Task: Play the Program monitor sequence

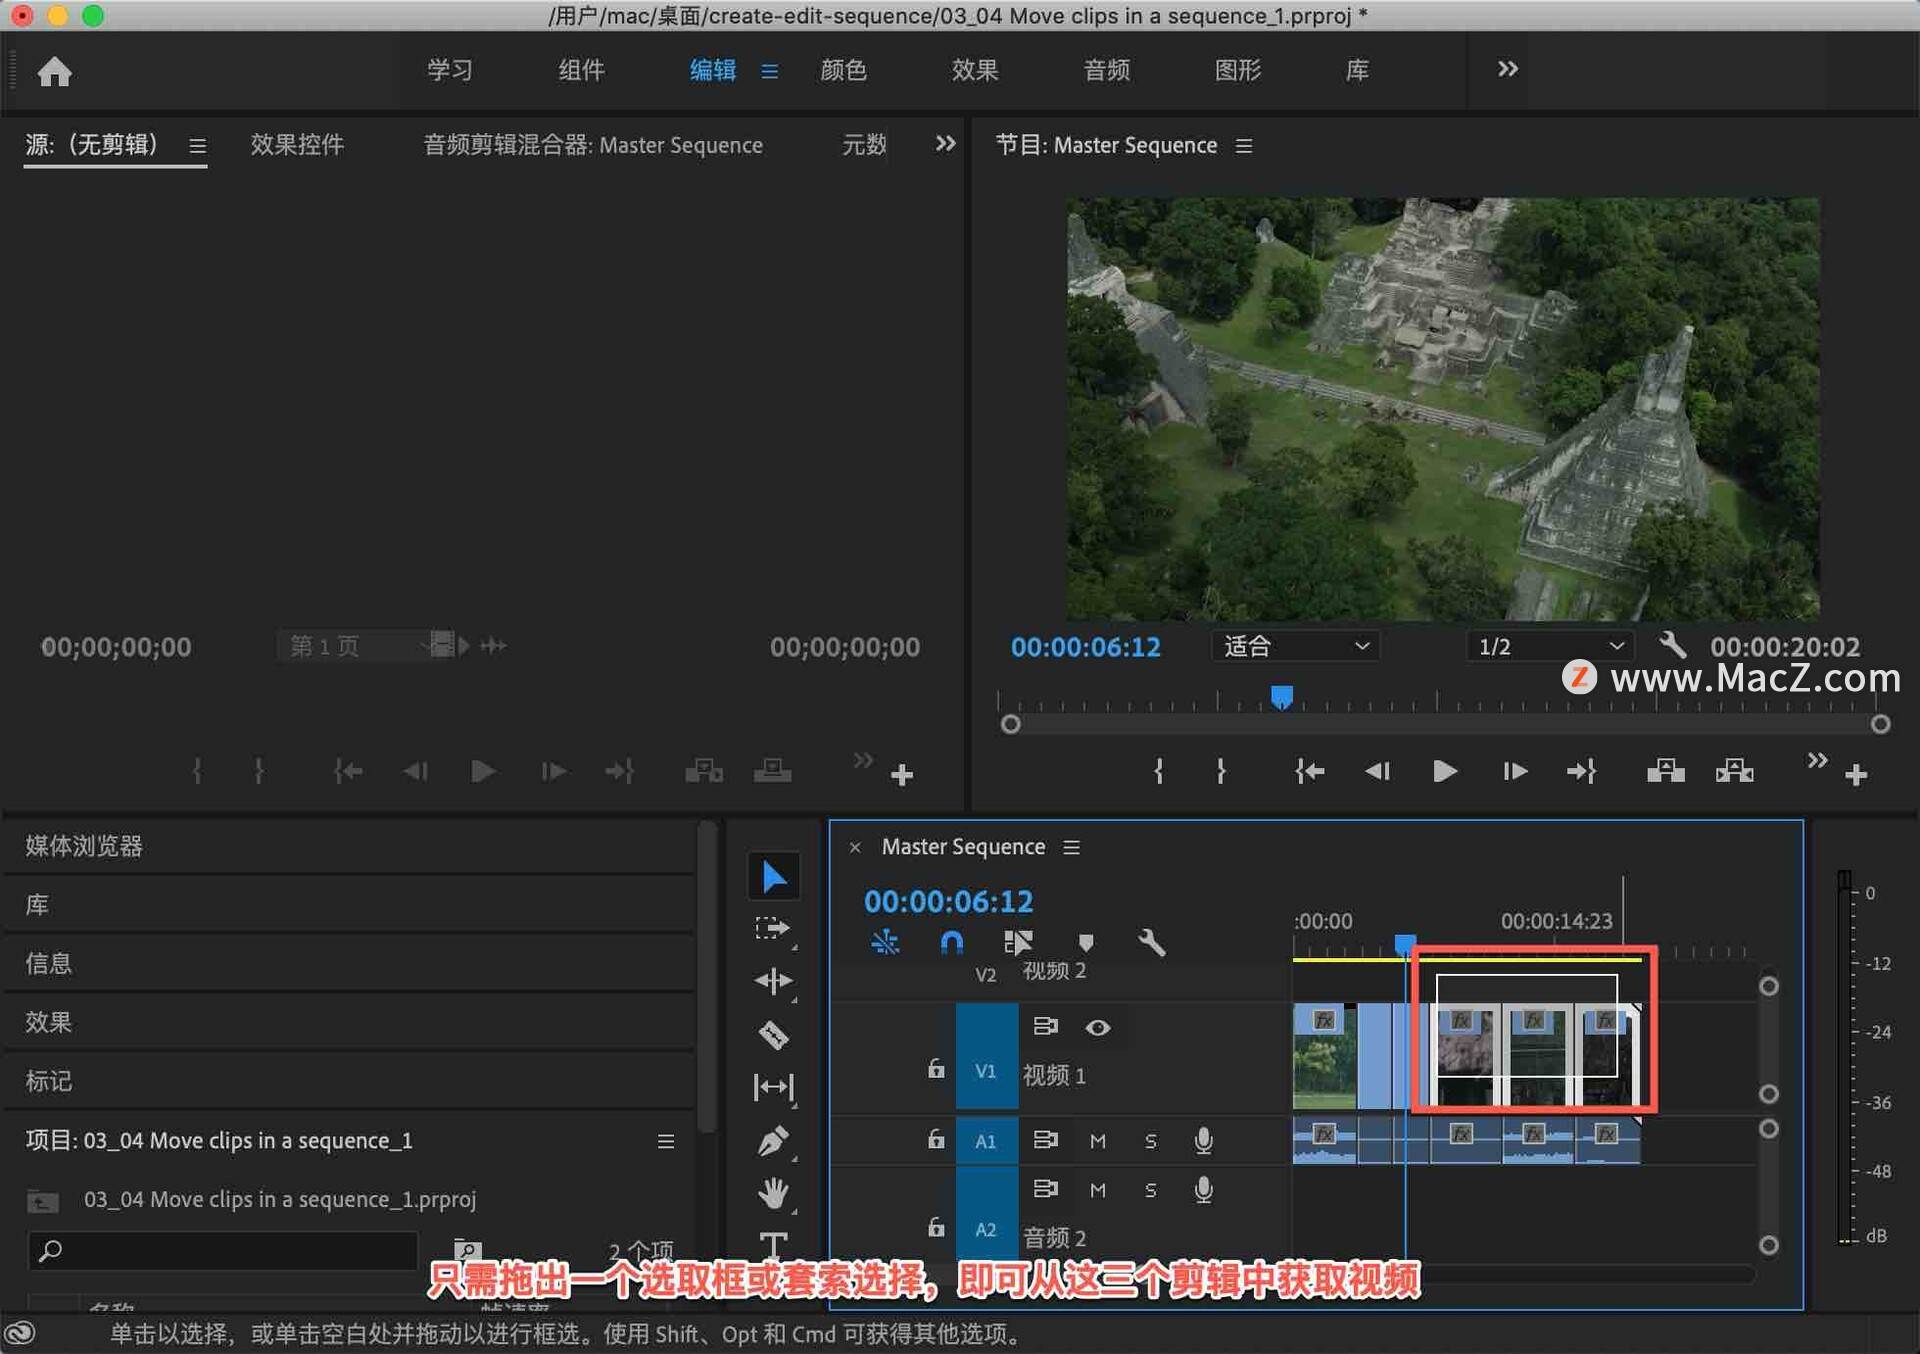Action: pos(1444,771)
